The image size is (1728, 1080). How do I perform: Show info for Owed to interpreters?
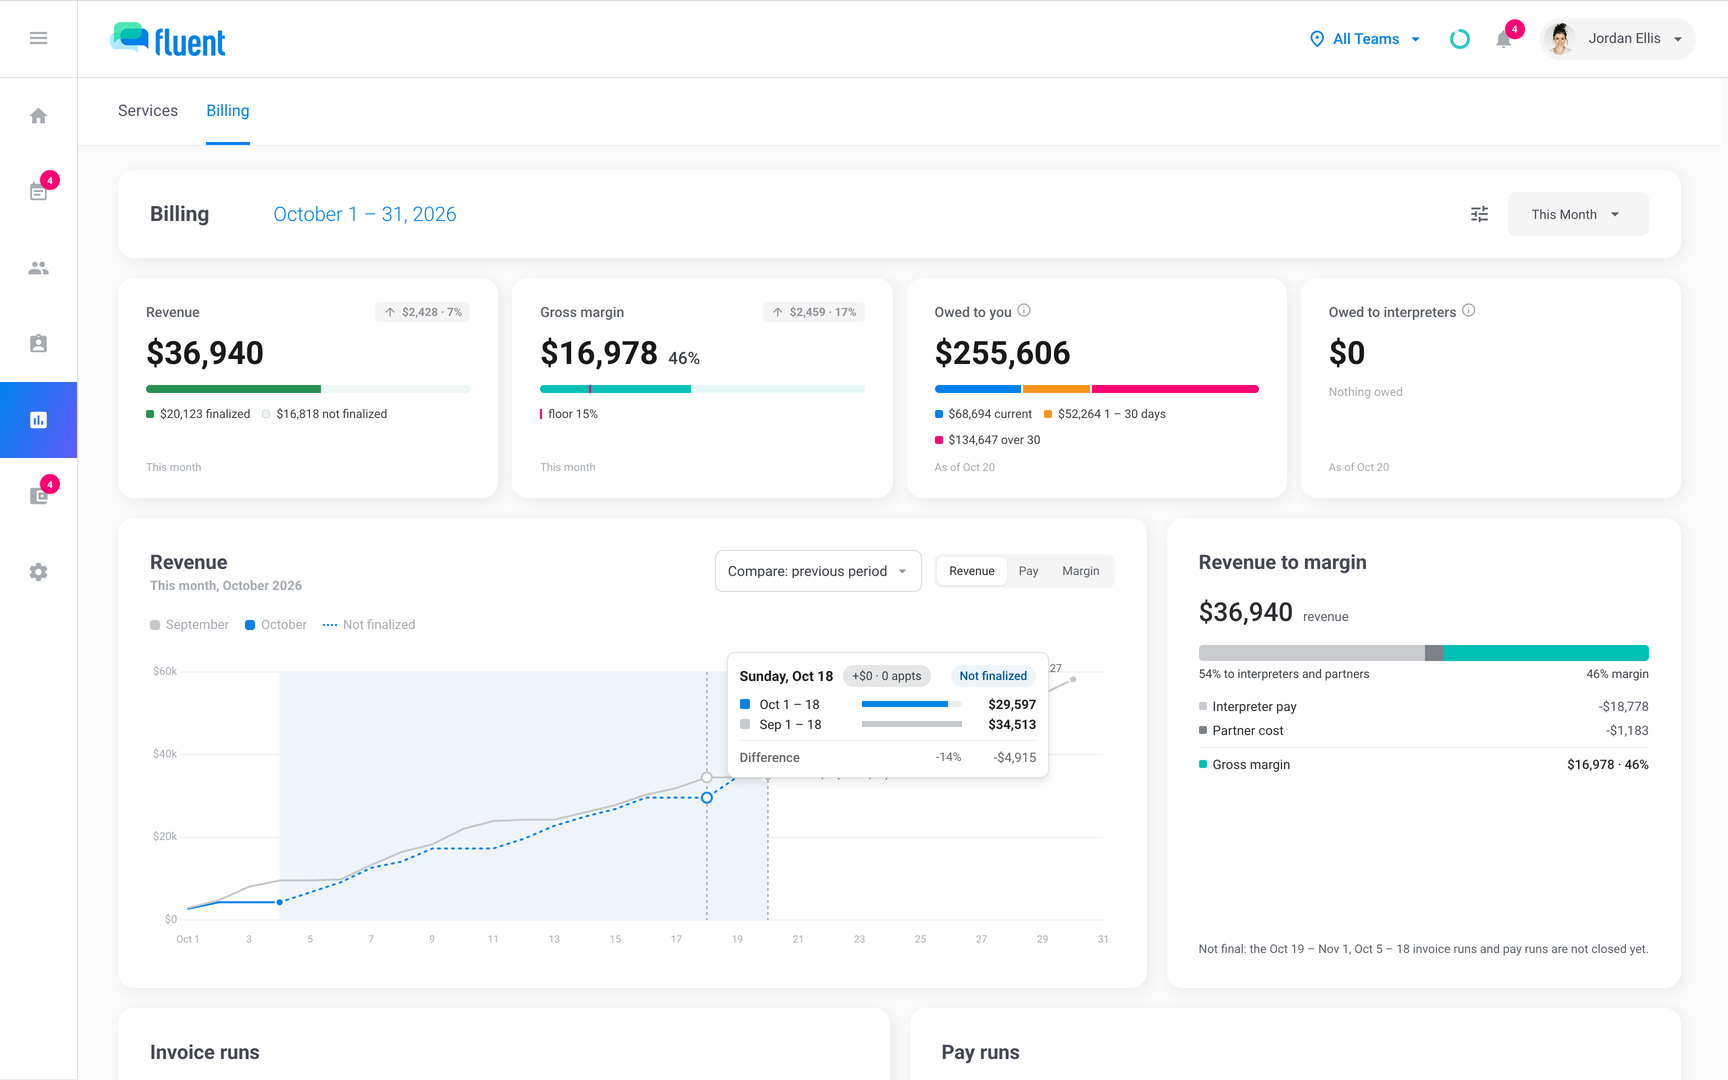pos(1469,311)
